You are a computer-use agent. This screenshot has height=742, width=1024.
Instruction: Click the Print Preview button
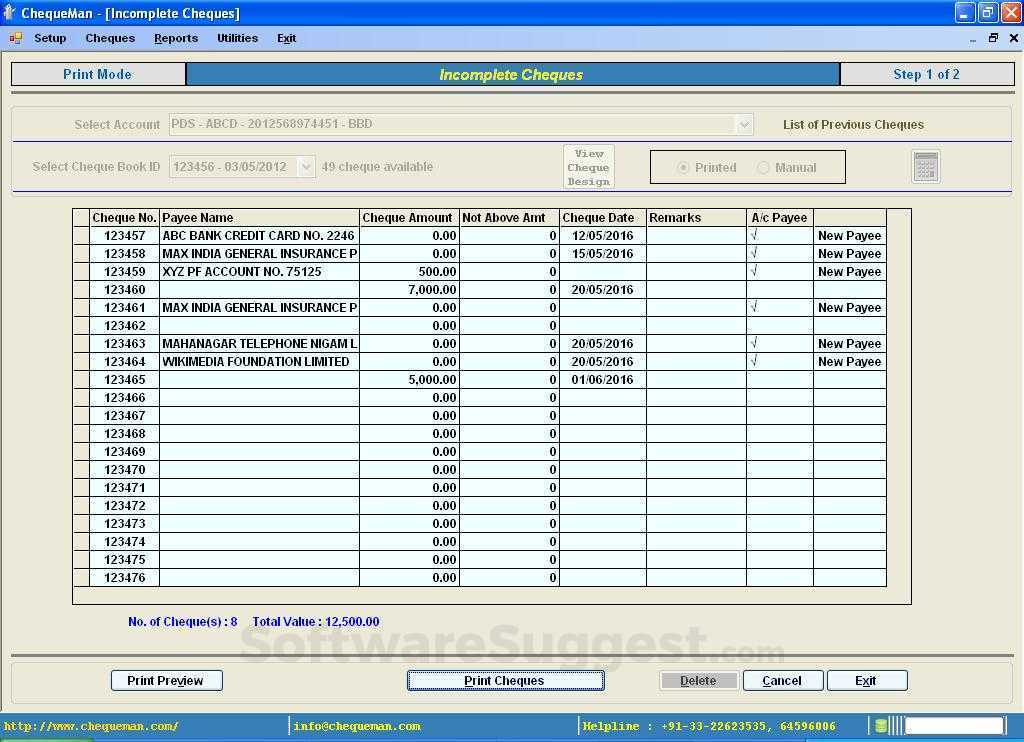pyautogui.click(x=166, y=680)
